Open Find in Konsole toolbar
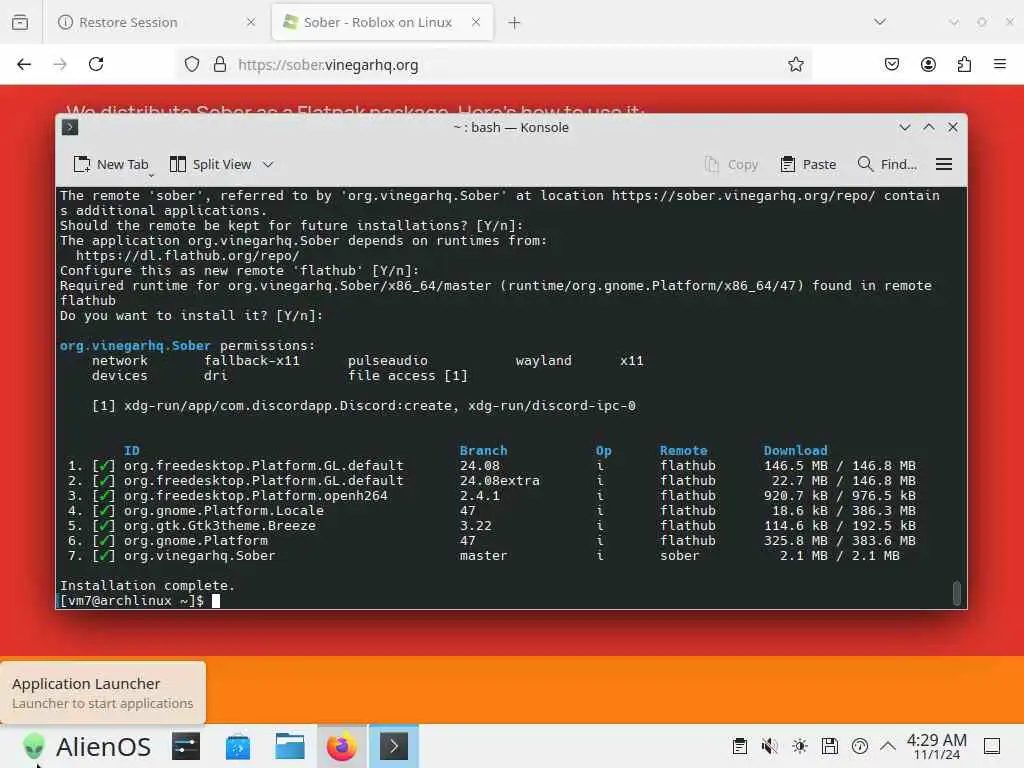 [887, 165]
